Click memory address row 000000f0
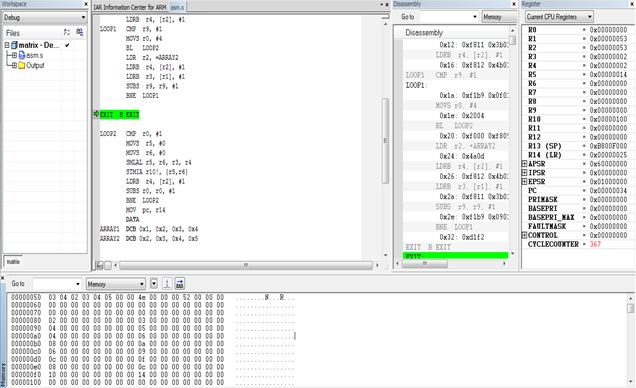The height and width of the screenshot is (388, 636). (118, 374)
